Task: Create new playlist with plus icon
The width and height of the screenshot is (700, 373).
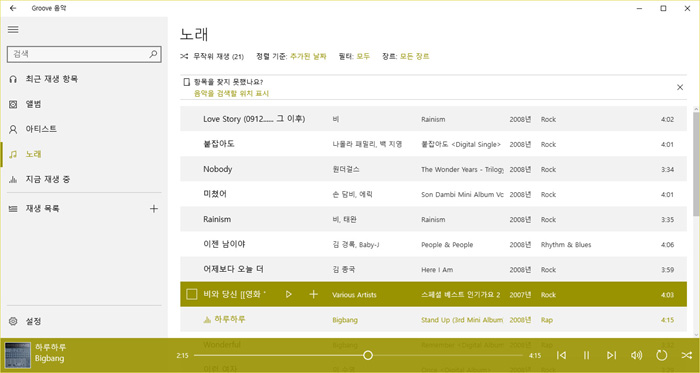Action: click(x=154, y=208)
